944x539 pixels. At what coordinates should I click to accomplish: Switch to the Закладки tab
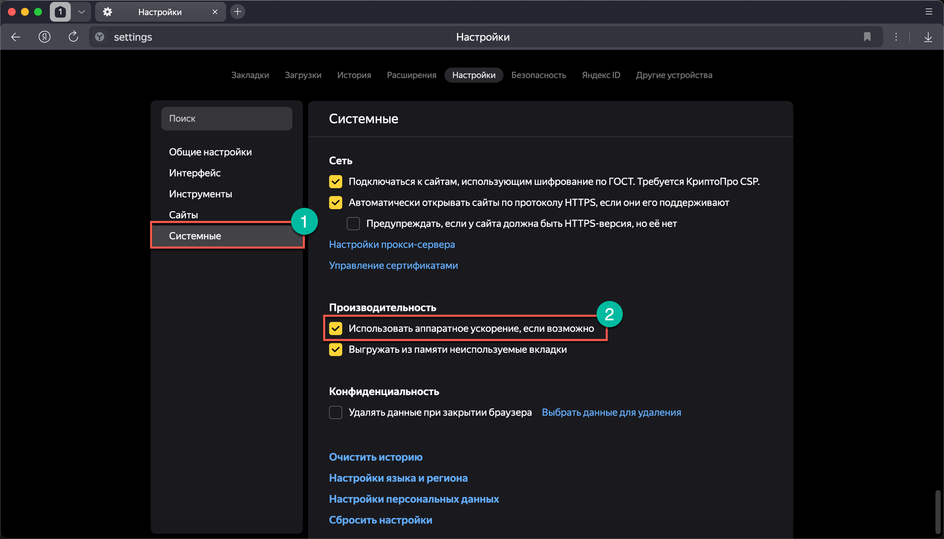(x=250, y=75)
